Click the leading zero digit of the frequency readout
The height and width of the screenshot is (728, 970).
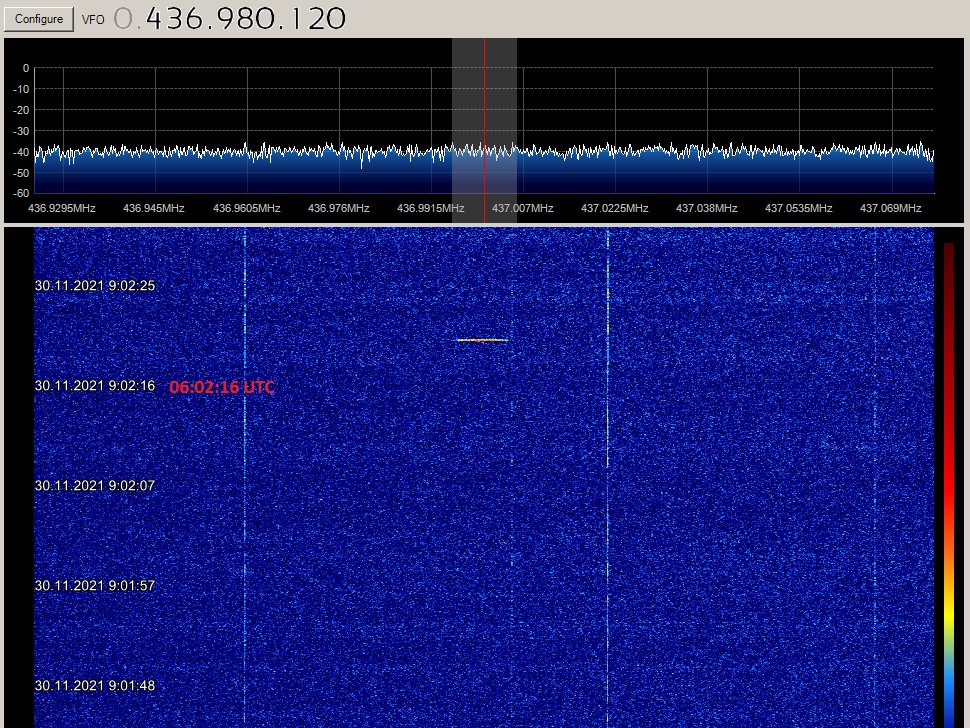coord(121,18)
